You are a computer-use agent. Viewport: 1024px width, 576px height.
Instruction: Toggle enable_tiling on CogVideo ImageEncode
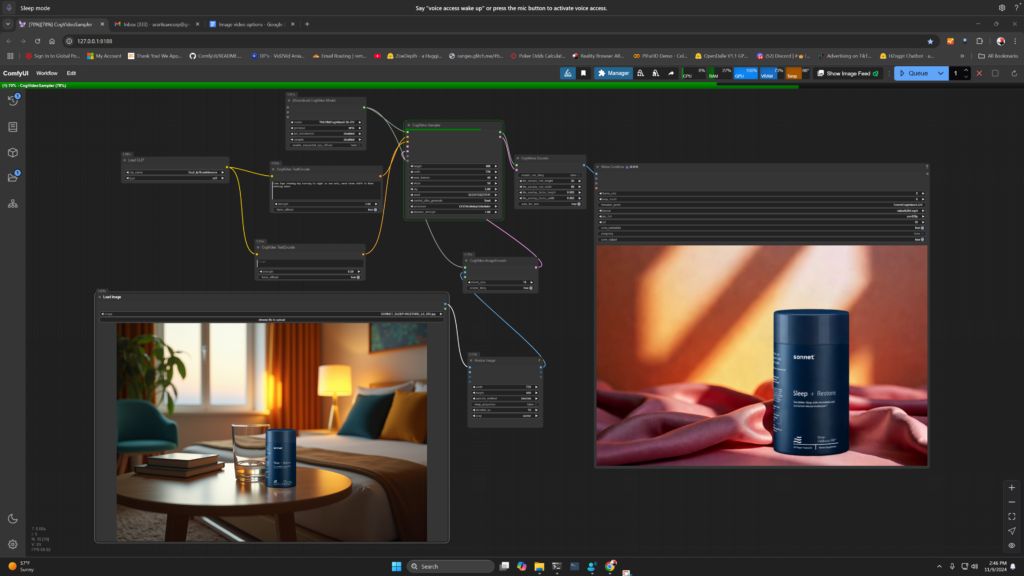[x=500, y=288]
